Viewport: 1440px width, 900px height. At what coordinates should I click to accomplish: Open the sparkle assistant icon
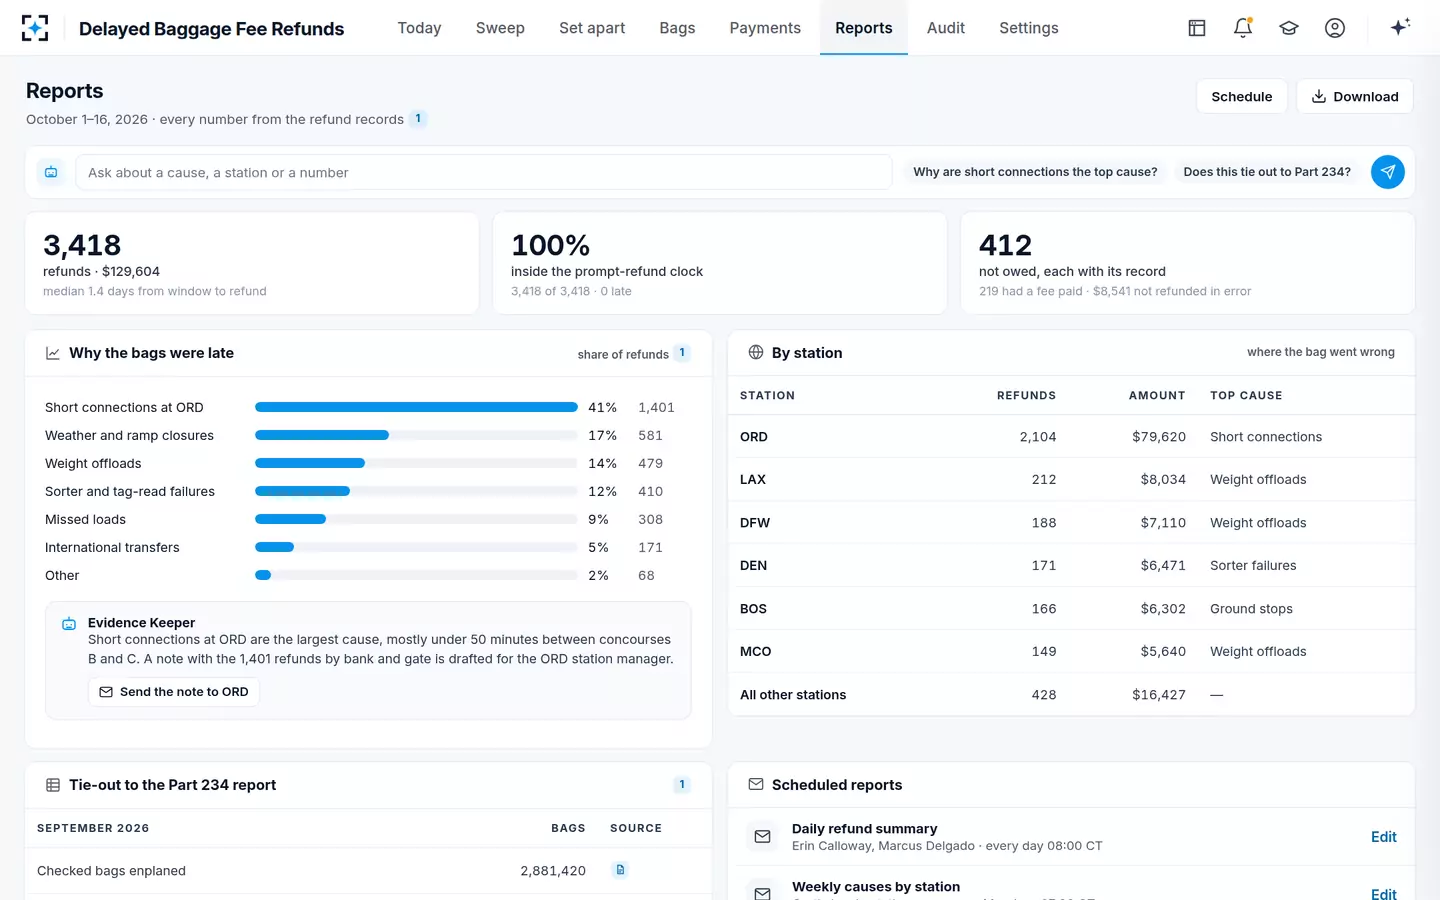[x=1400, y=27]
